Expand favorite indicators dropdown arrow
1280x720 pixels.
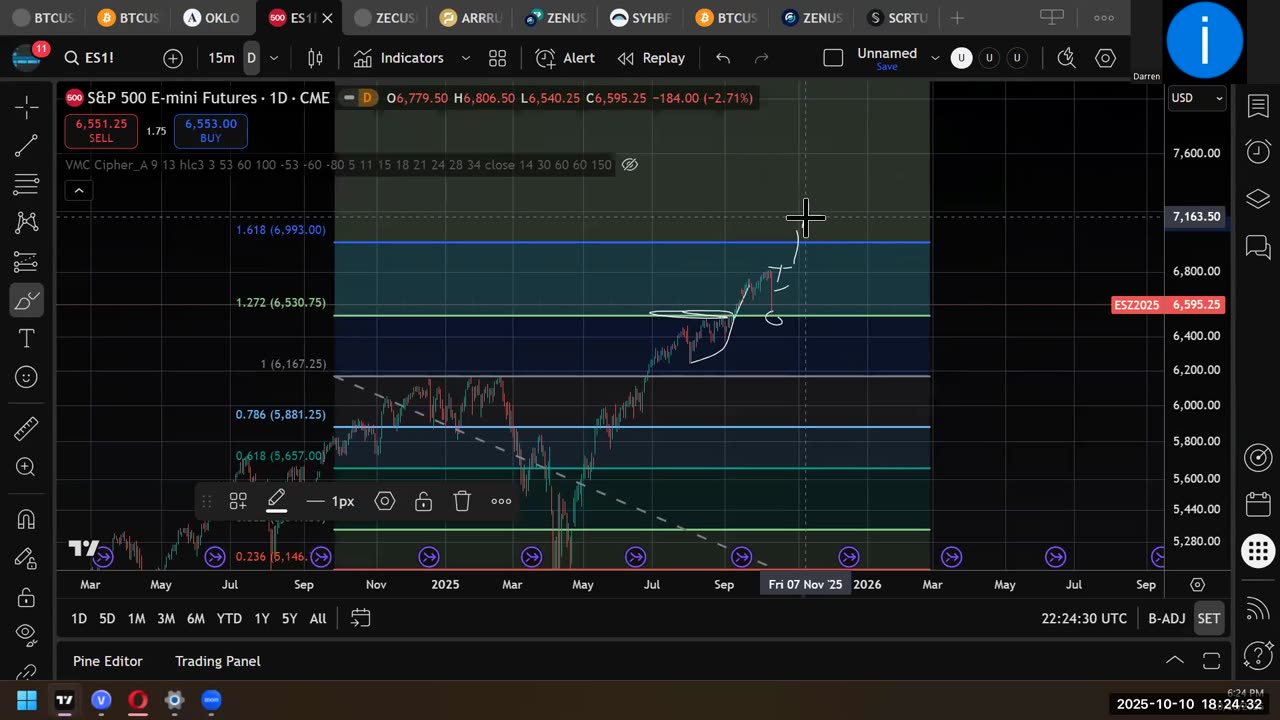pos(465,58)
